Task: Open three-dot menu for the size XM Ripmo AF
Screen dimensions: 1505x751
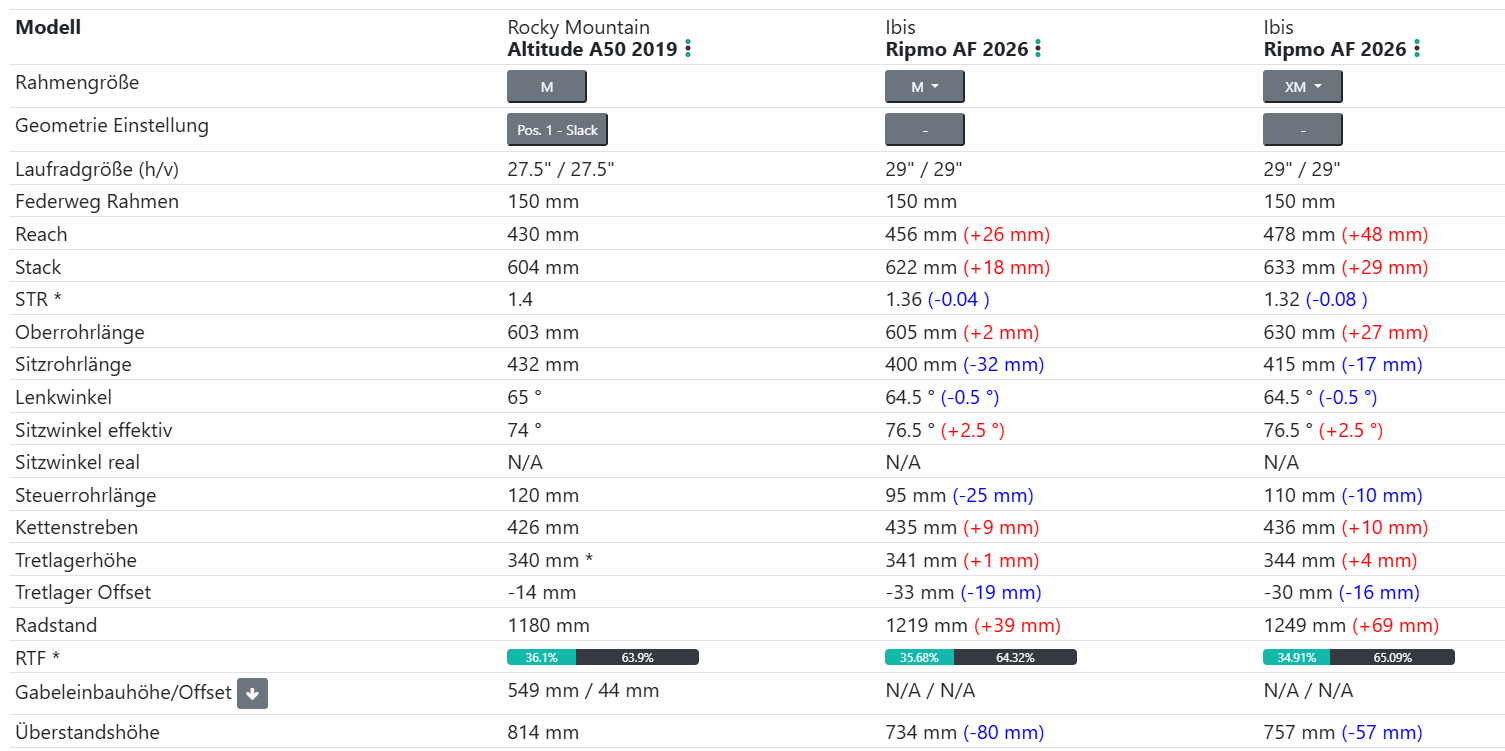Action: coord(1417,48)
